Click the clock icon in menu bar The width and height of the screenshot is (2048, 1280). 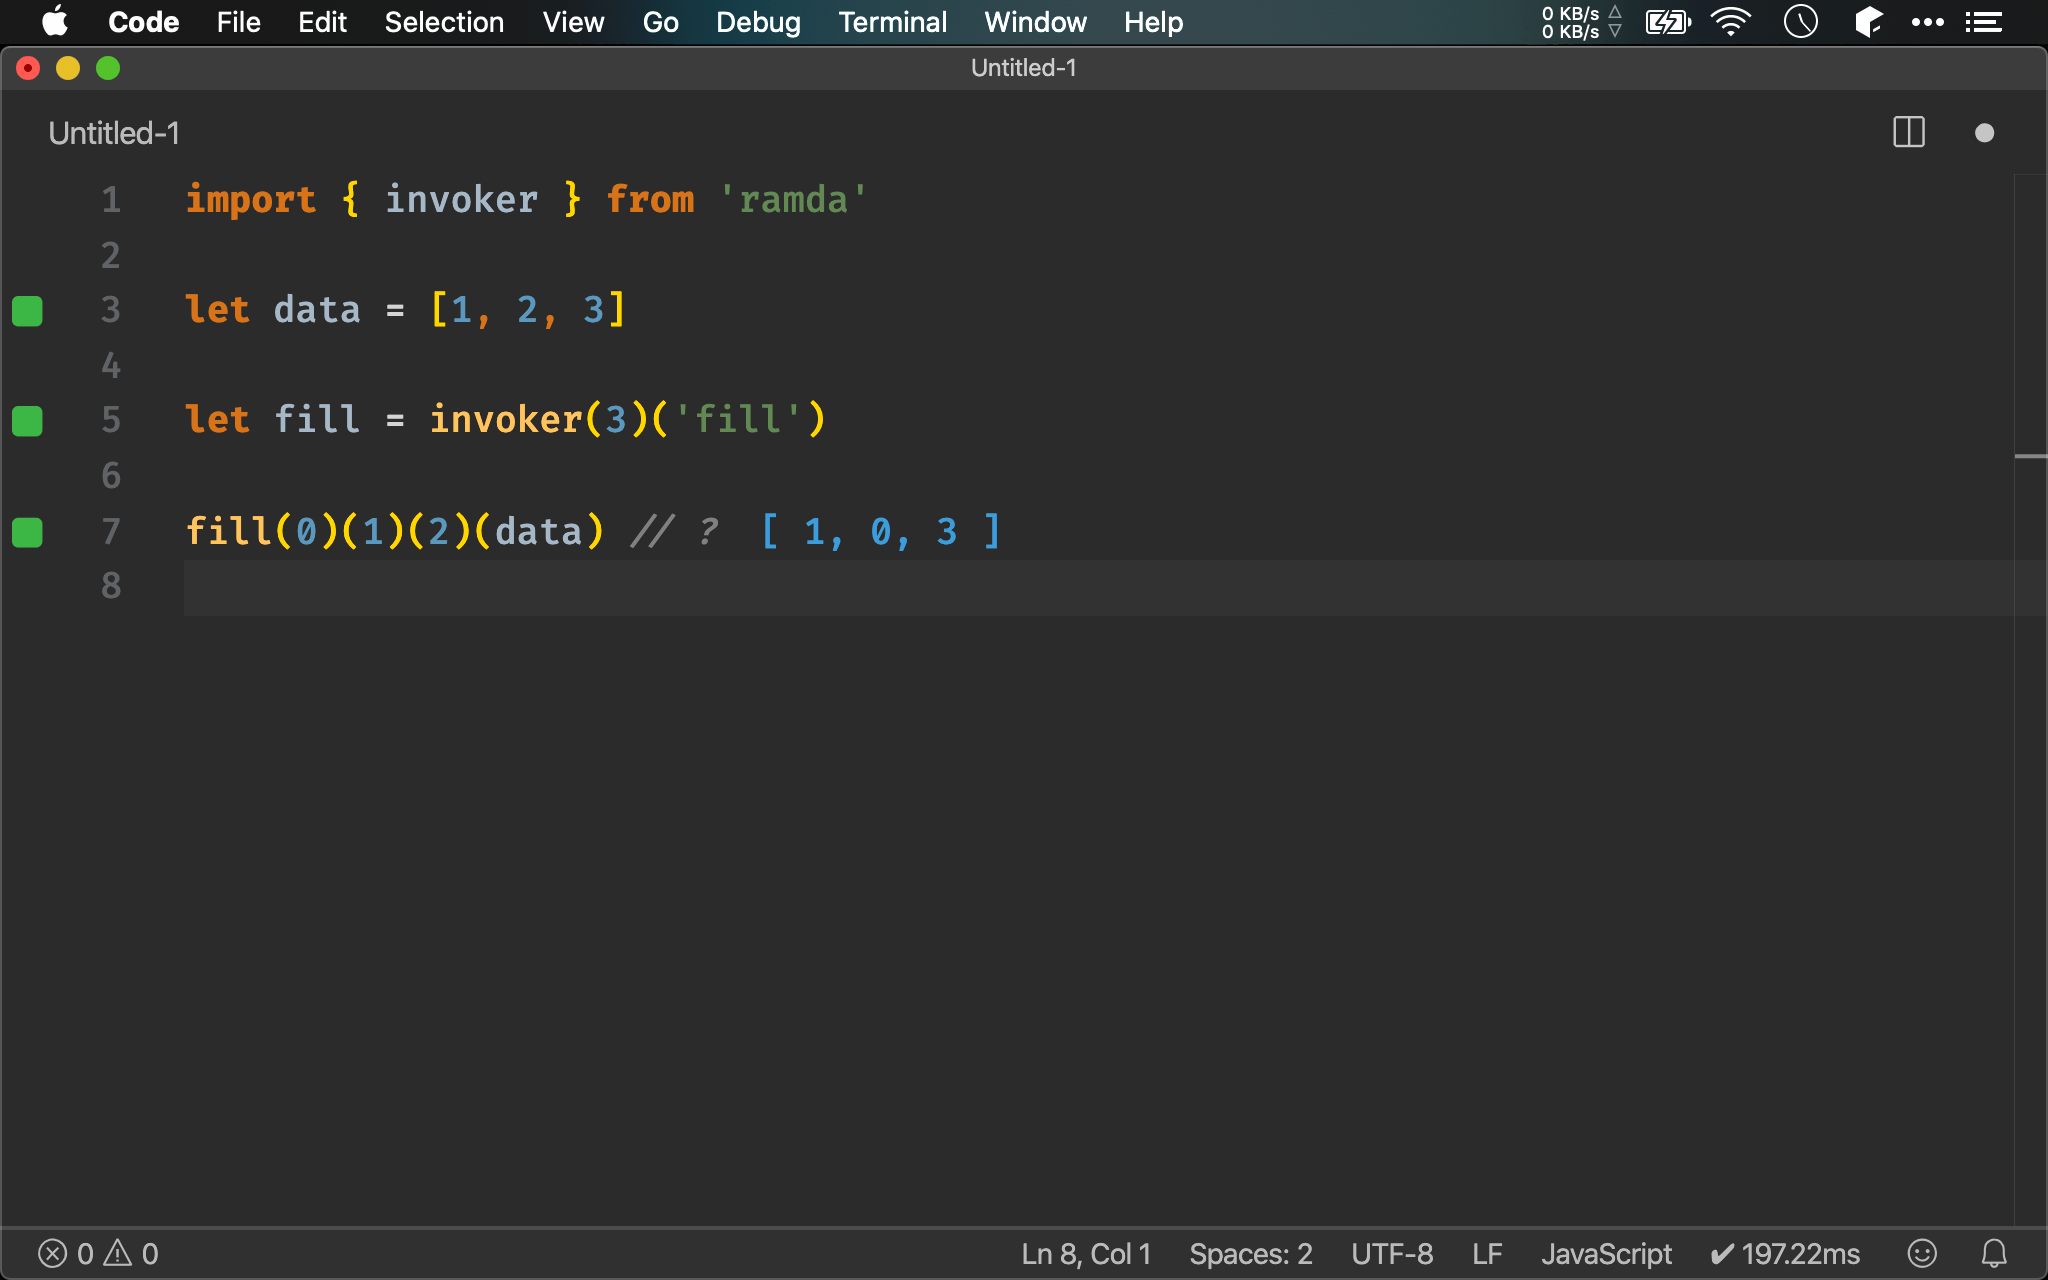[1800, 22]
